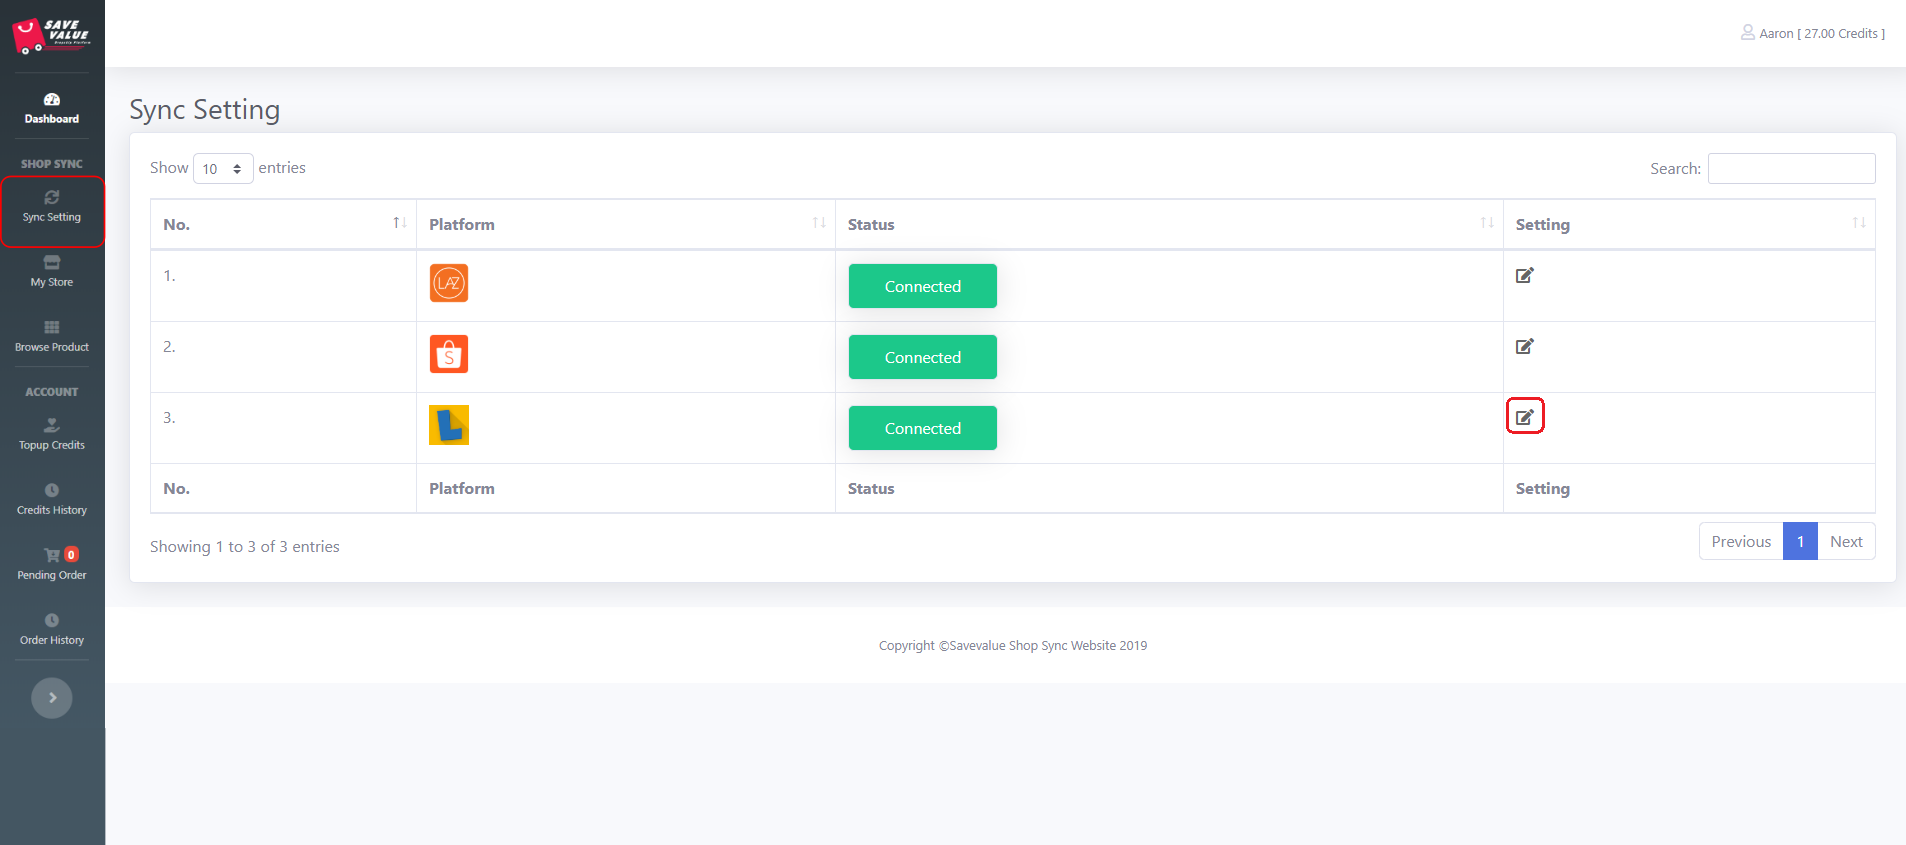
Task: Click the Save Value logo
Action: tap(52, 35)
